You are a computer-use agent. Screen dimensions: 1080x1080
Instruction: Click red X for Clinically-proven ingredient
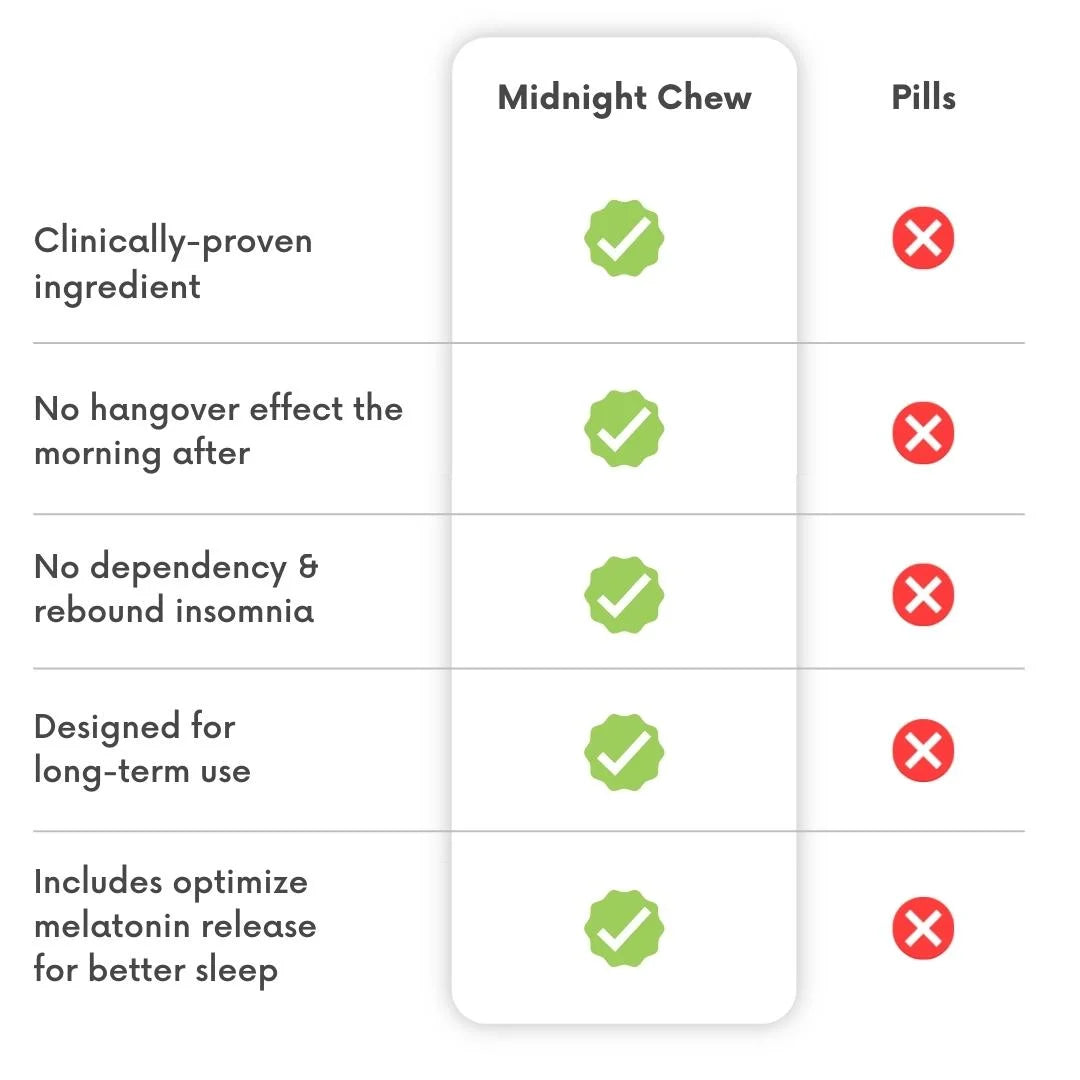(923, 239)
